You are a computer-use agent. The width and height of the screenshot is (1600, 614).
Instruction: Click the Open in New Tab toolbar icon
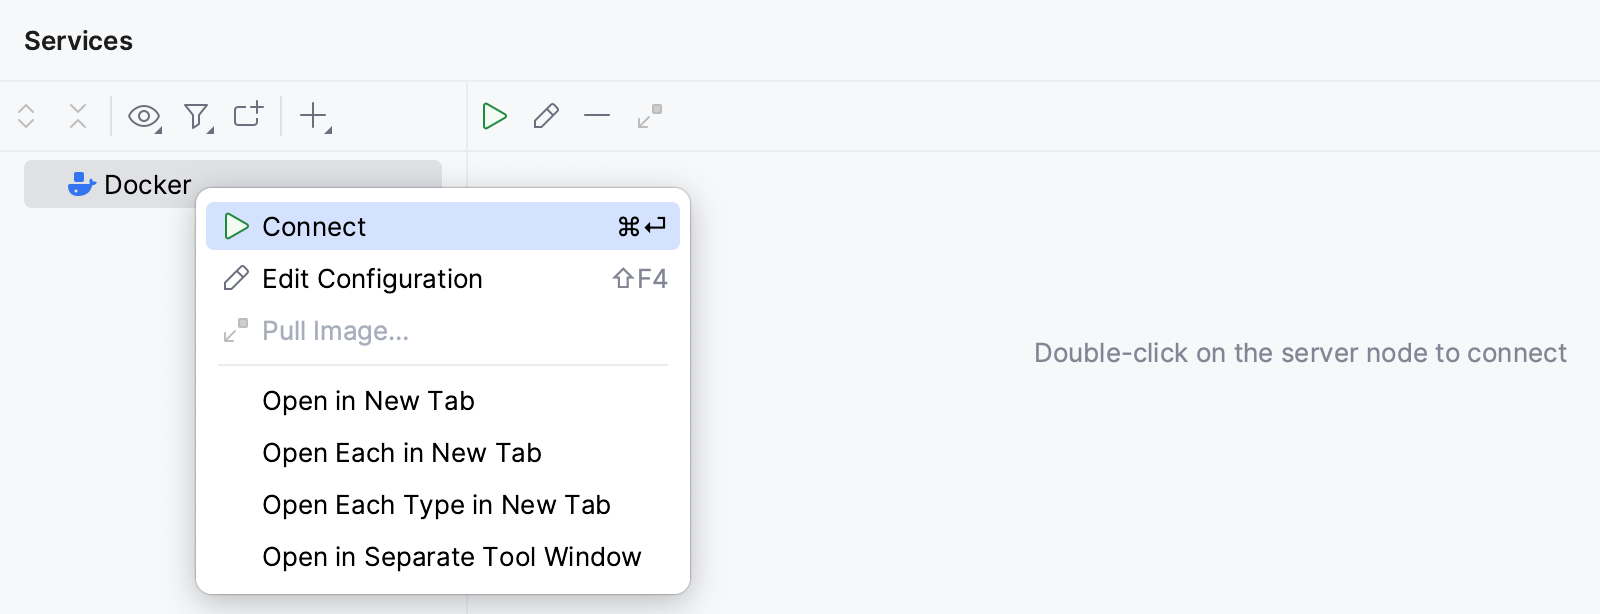pyautogui.click(x=247, y=114)
